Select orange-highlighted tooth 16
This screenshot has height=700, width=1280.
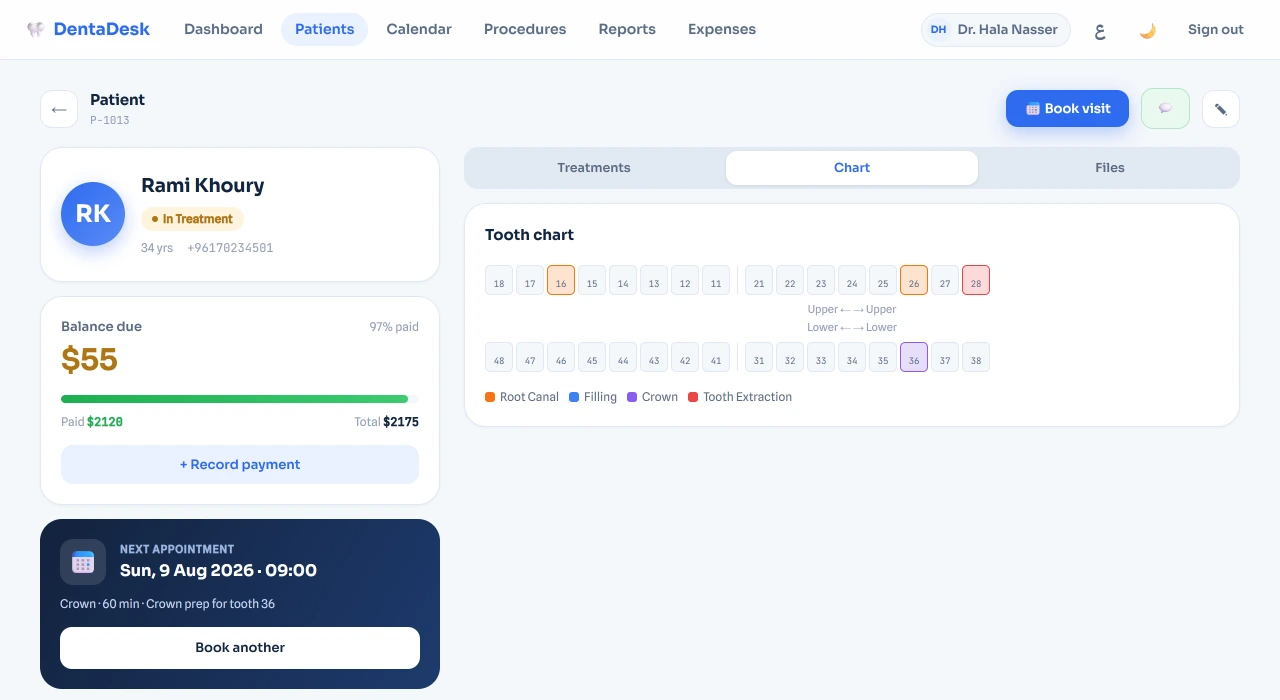pos(561,280)
